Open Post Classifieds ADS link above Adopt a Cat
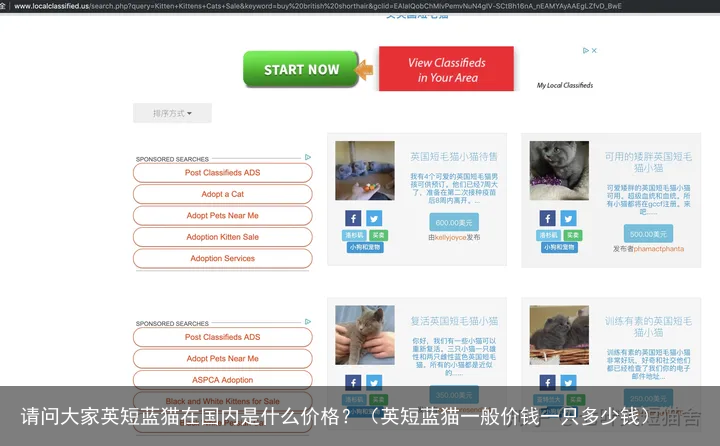This screenshot has width=720, height=446. tap(223, 173)
